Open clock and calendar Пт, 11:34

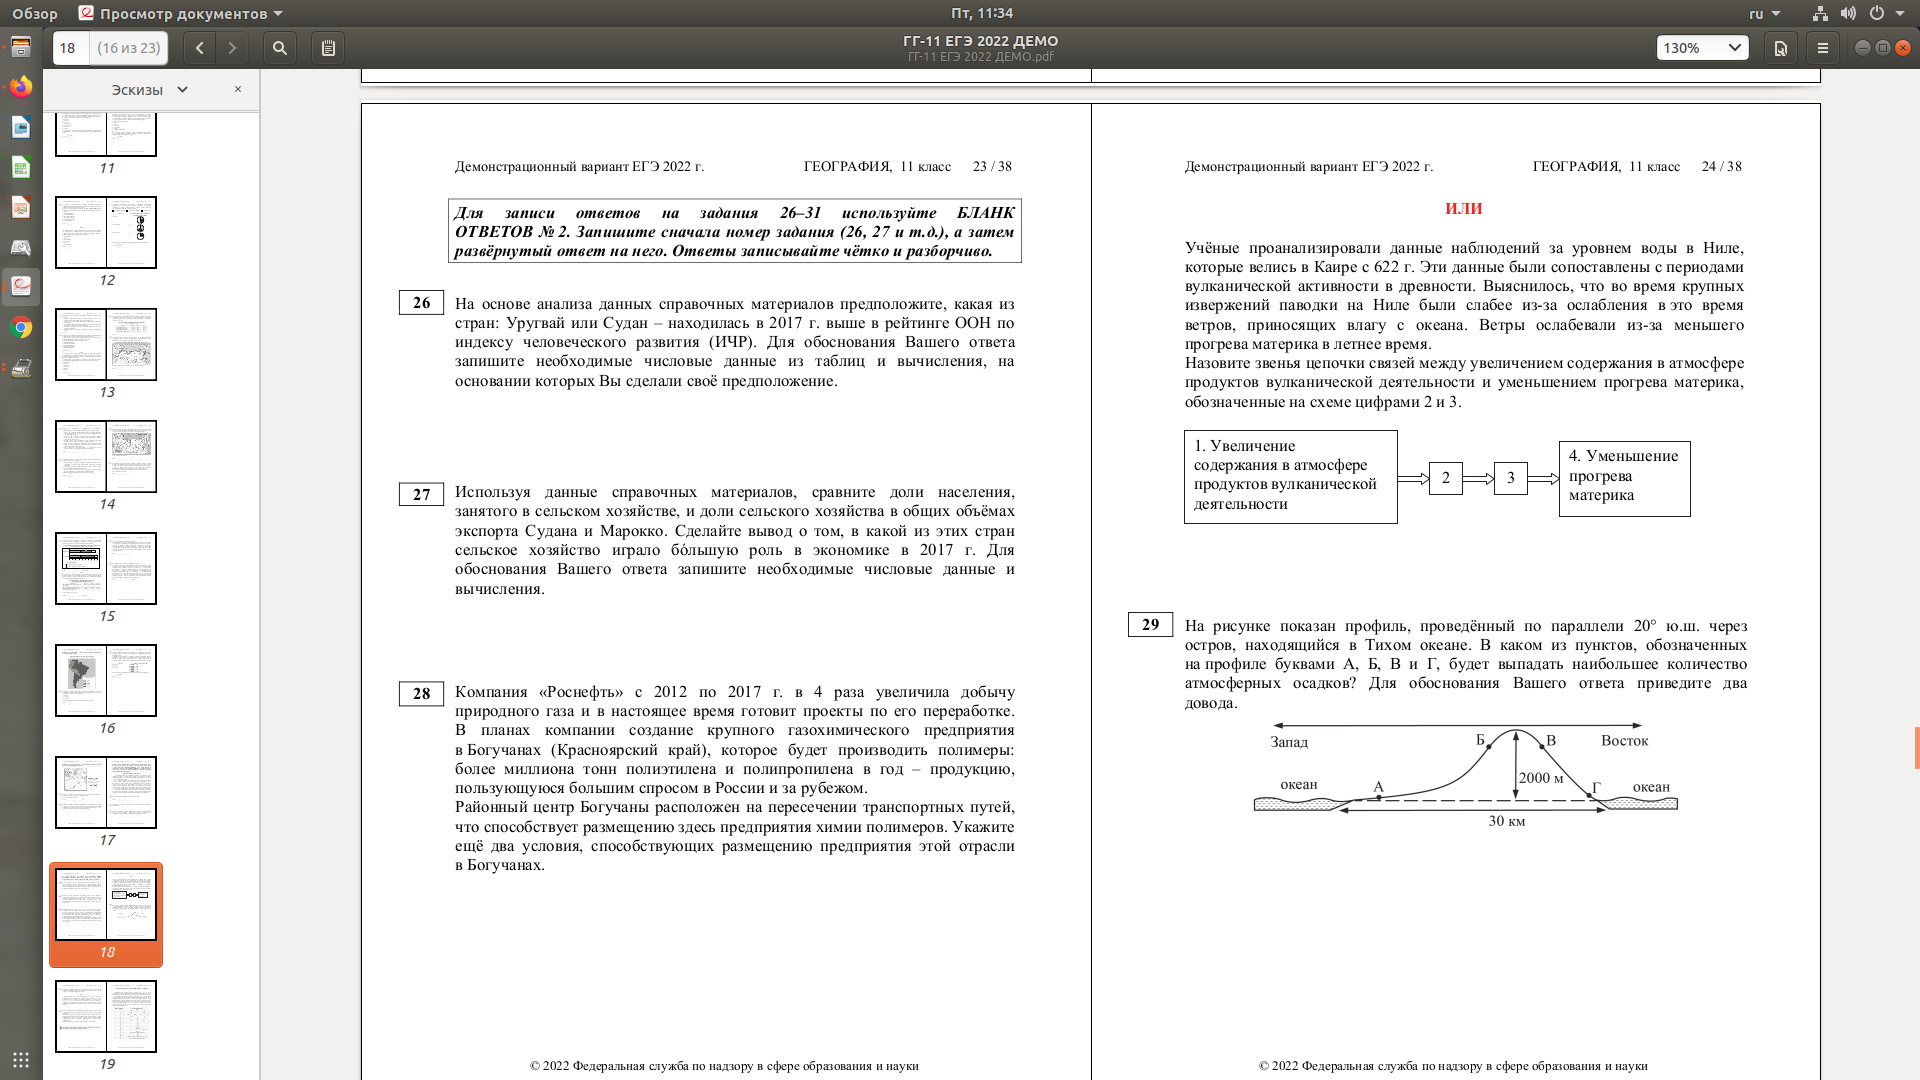click(981, 13)
